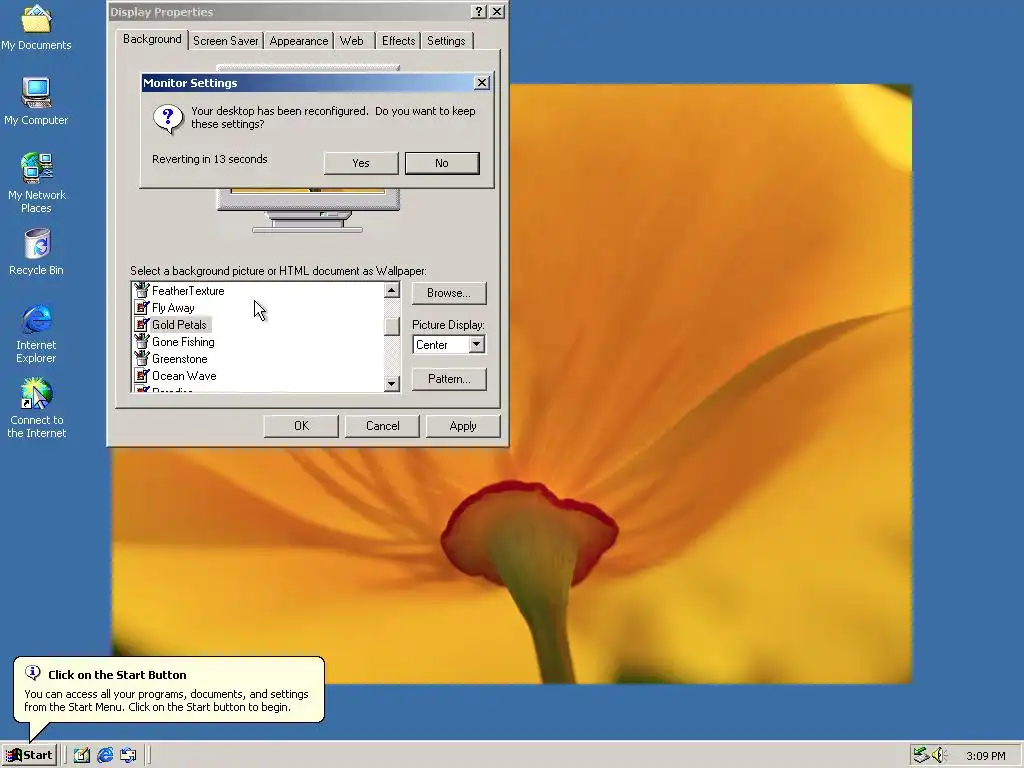The width and height of the screenshot is (1024, 768).
Task: Switch to the Background tab
Action: (x=152, y=39)
